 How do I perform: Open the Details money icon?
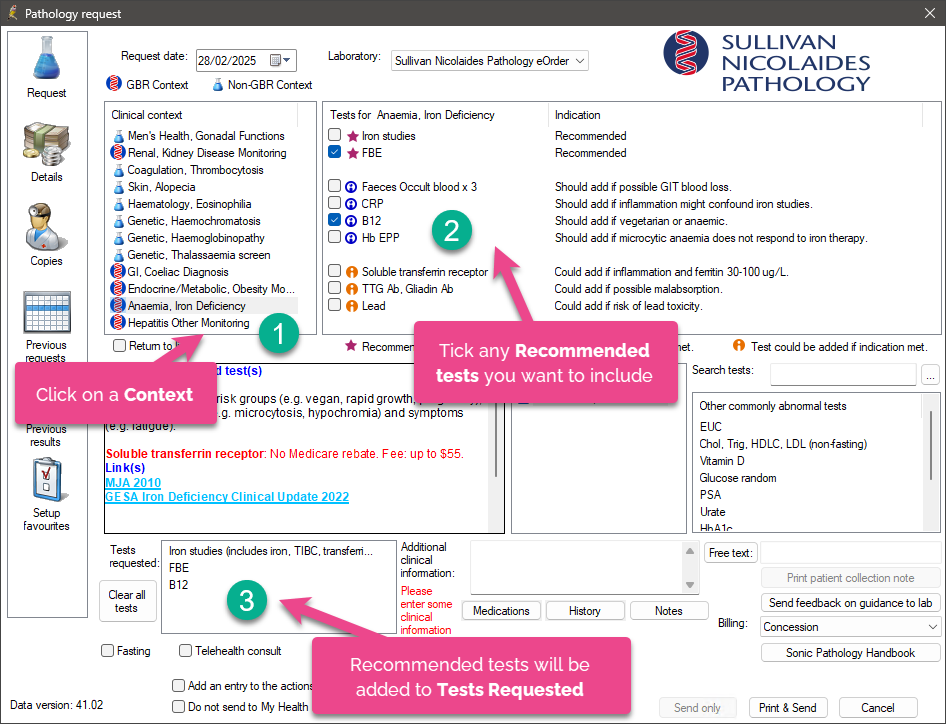tap(47, 144)
